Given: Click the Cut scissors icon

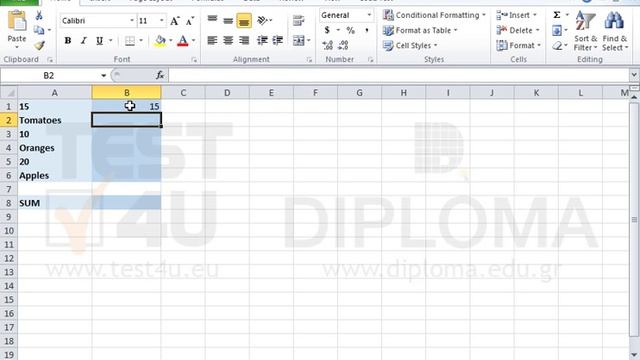Looking at the screenshot, I should 39,16.
